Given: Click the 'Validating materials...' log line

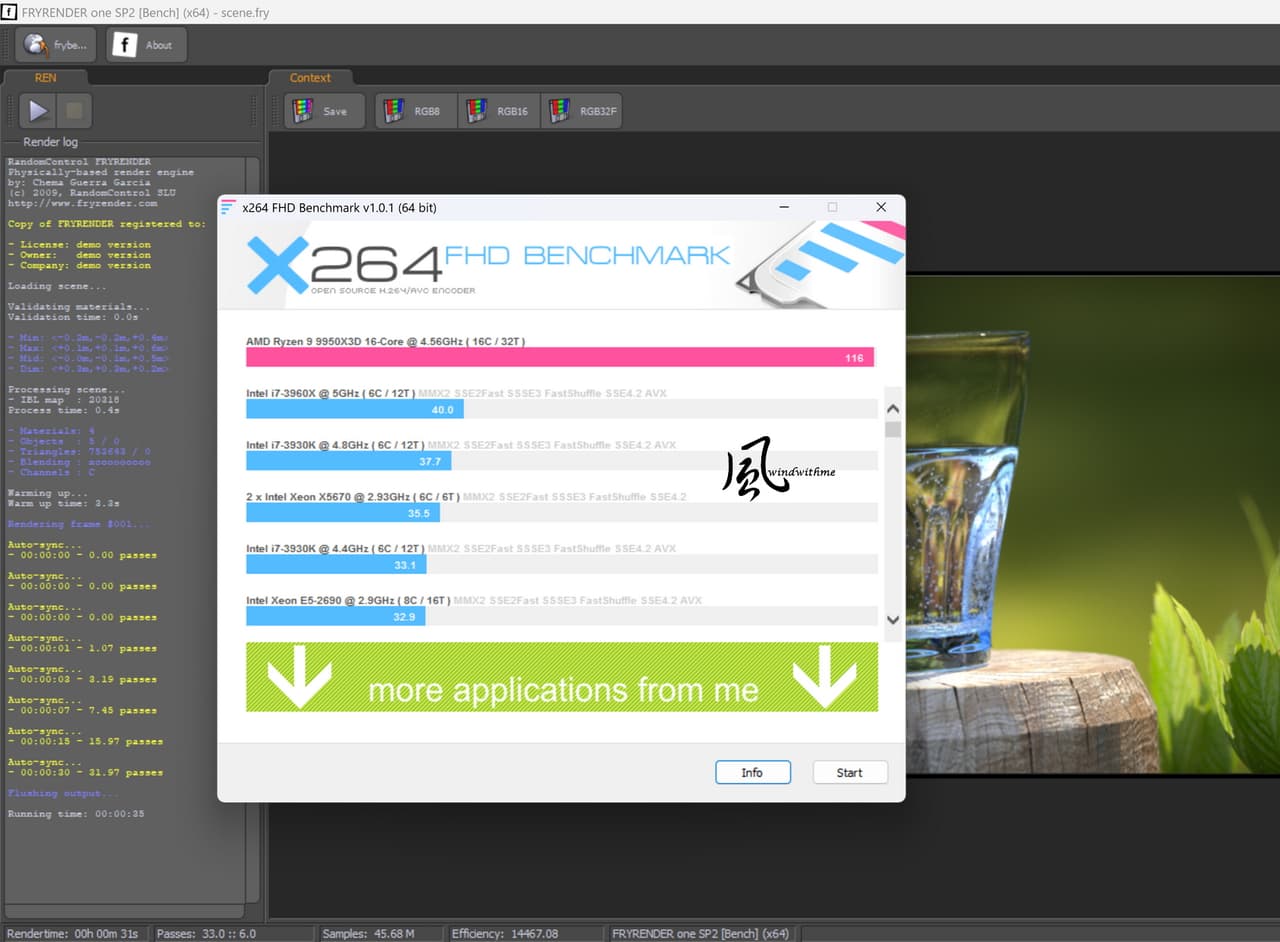Looking at the screenshot, I should pyautogui.click(x=79, y=307).
